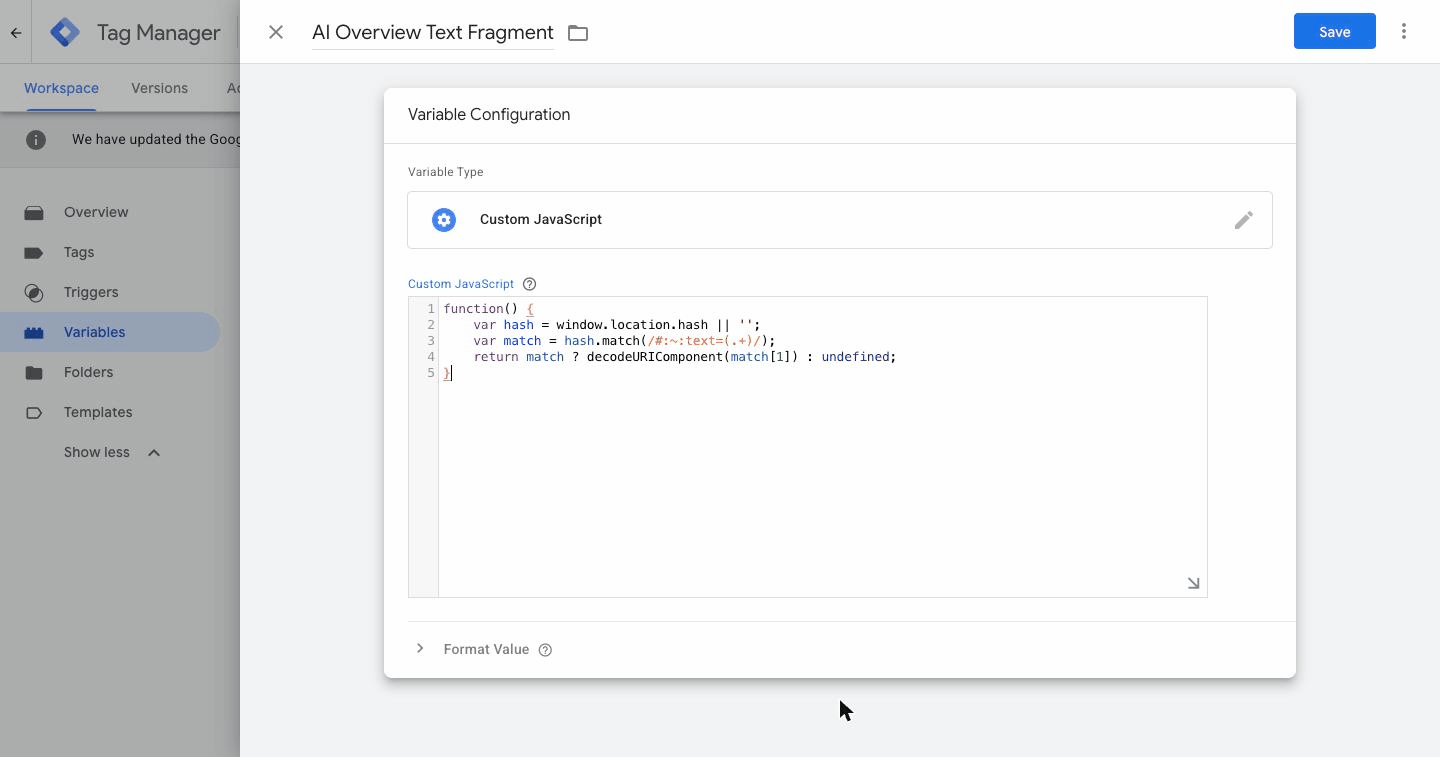
Task: Collapse sidebar with Show less
Action: pos(112,452)
